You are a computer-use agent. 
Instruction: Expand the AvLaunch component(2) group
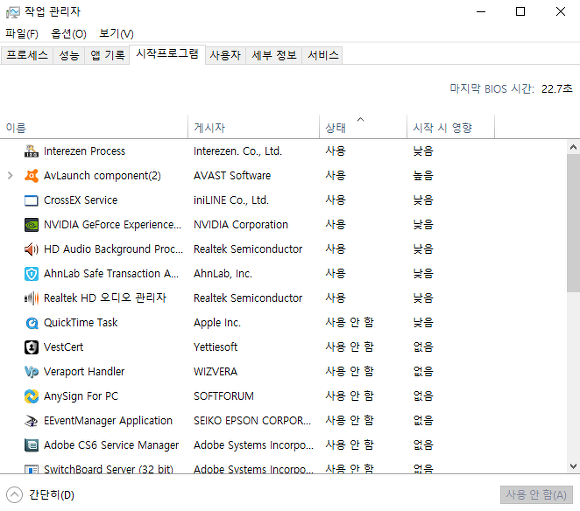10,175
